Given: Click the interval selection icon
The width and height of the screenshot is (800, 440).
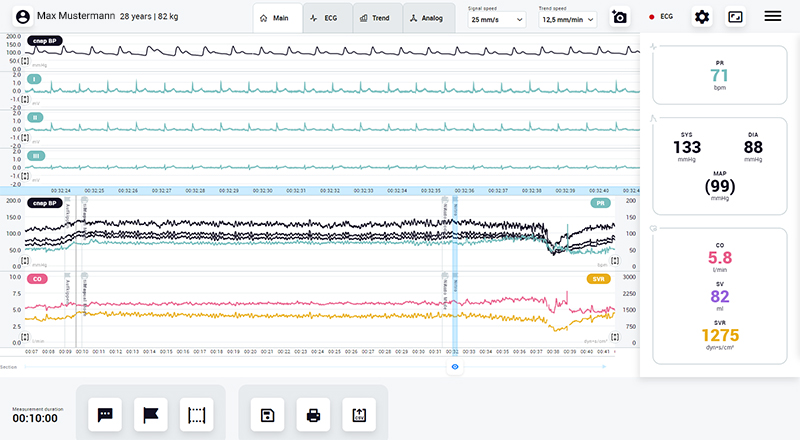Looking at the screenshot, I should (196, 414).
